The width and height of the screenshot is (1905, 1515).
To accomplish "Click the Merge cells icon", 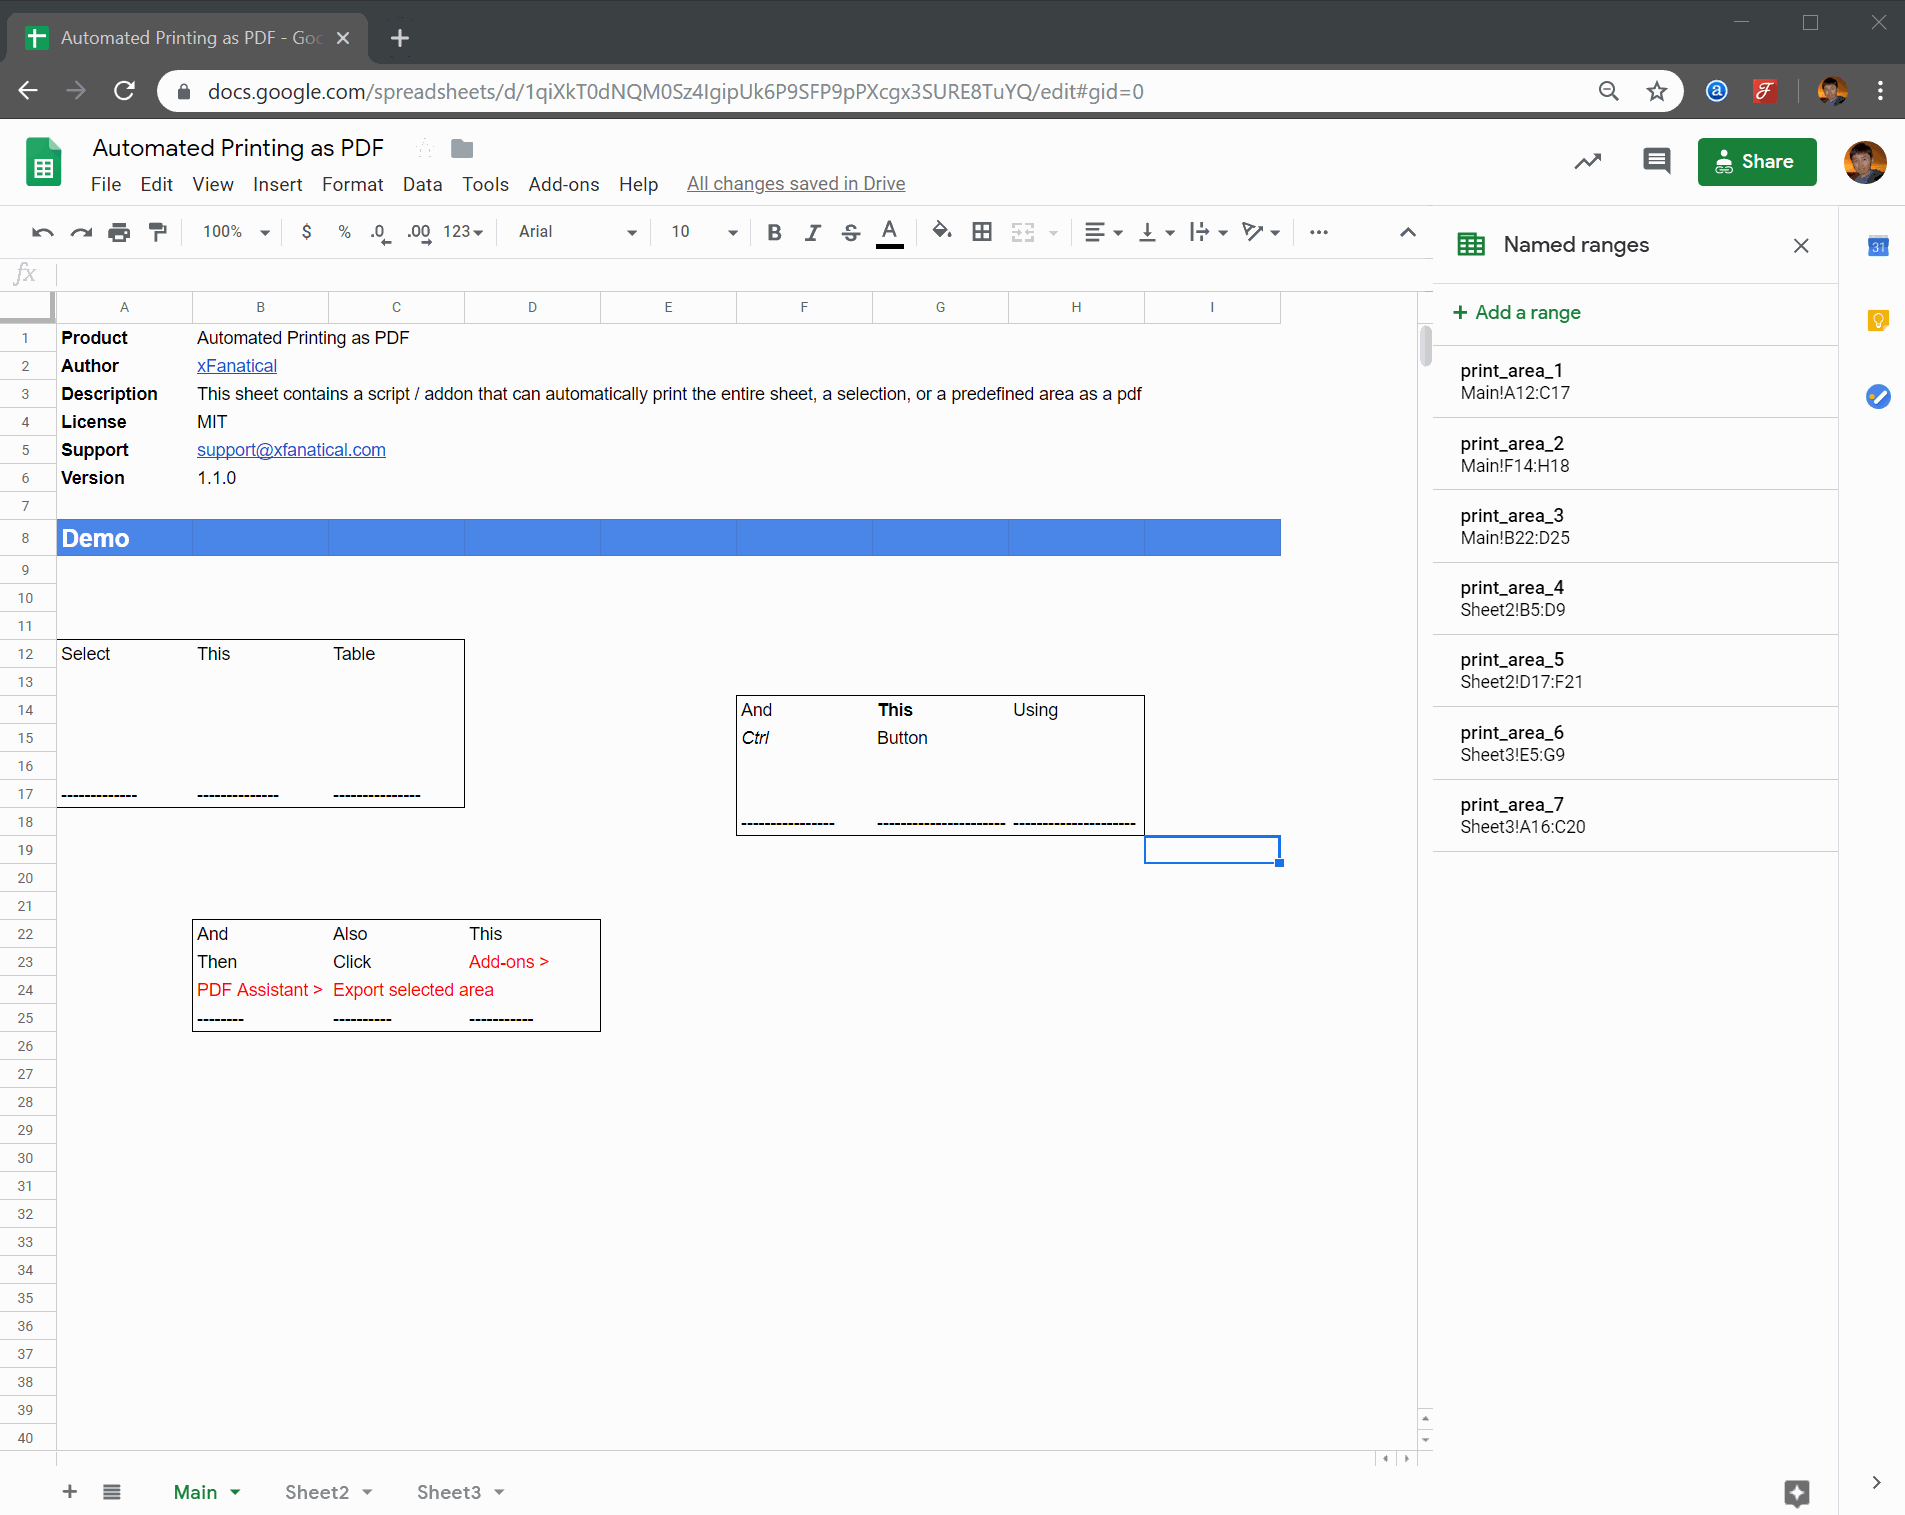I will pyautogui.click(x=1022, y=232).
